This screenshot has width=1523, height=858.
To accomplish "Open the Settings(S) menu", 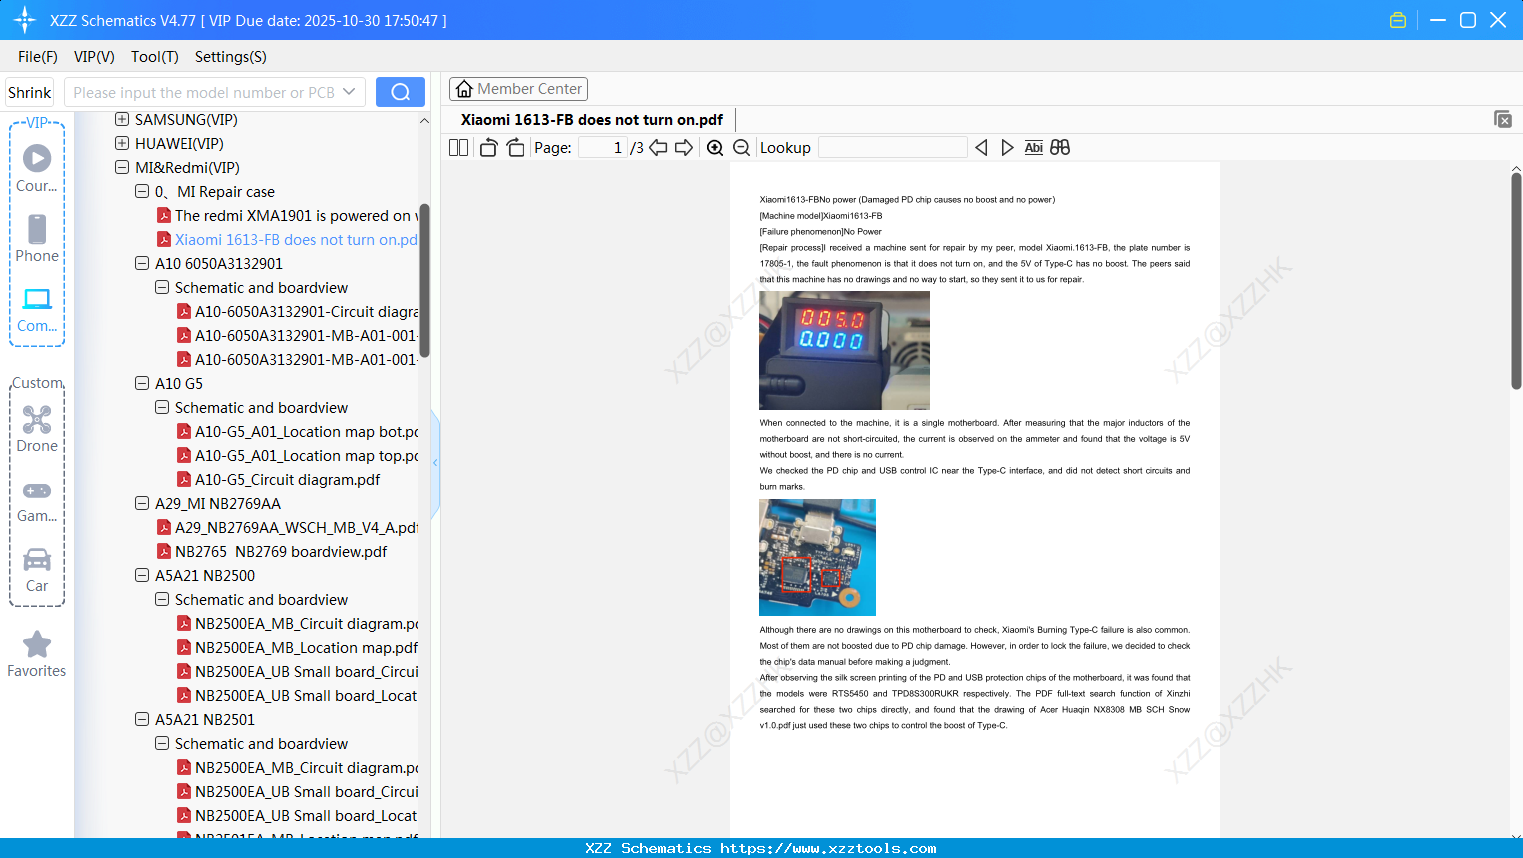I will click(x=231, y=57).
